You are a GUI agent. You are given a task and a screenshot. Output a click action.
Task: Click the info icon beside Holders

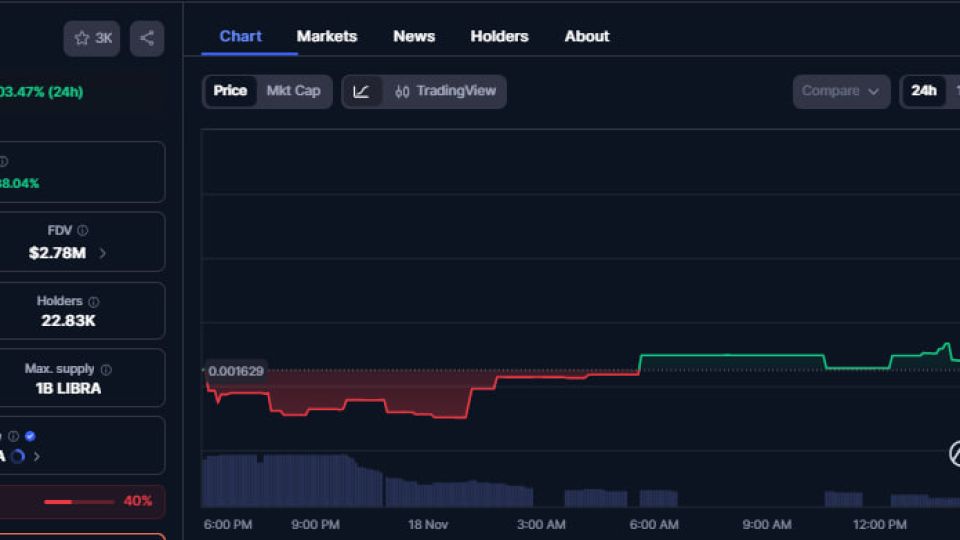(94, 302)
